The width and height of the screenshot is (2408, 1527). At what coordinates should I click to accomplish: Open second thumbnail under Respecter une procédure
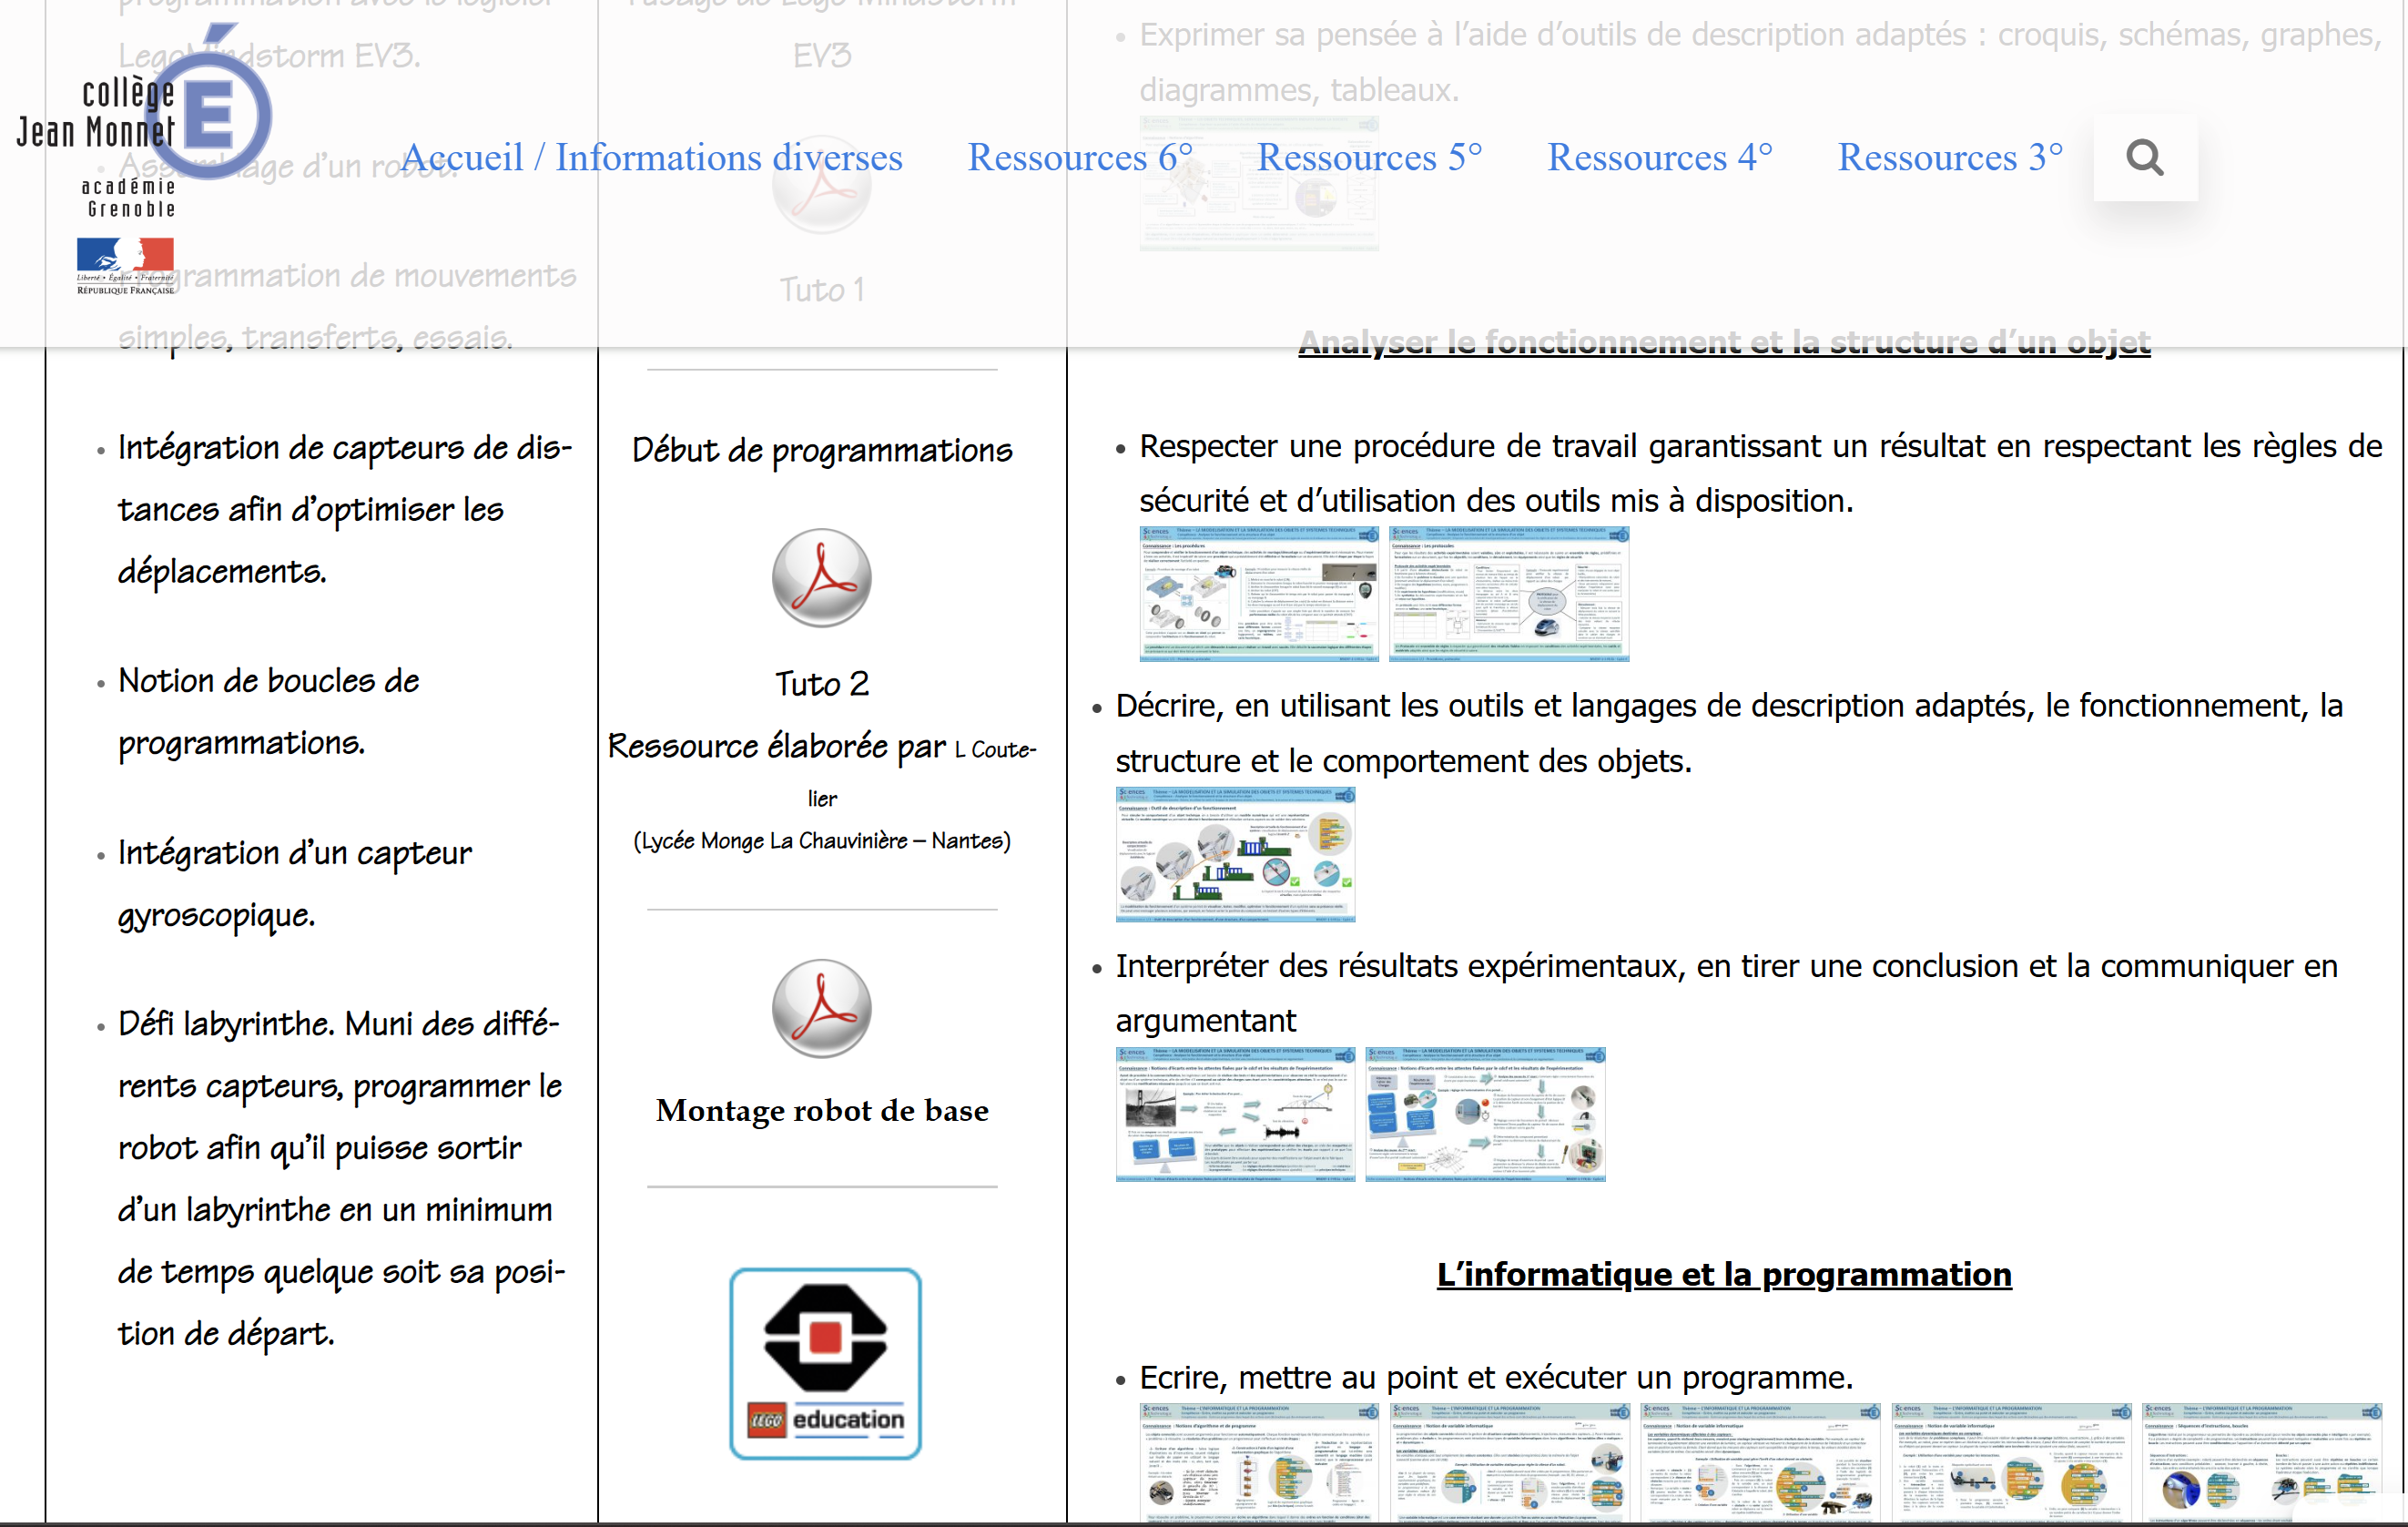pyautogui.click(x=1509, y=594)
